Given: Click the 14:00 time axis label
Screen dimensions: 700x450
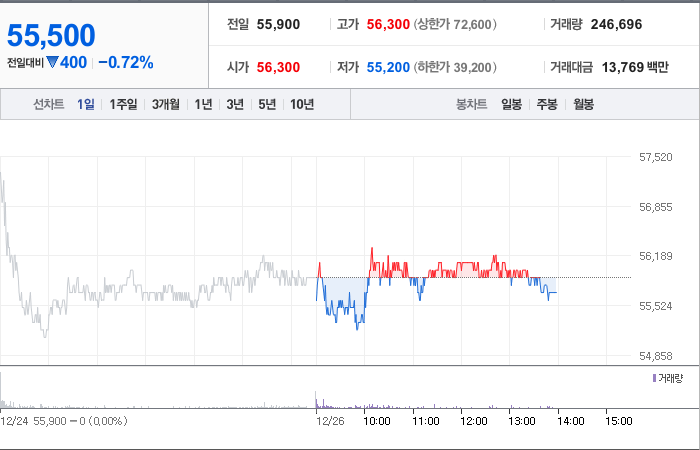Looking at the screenshot, I should pos(571,421).
